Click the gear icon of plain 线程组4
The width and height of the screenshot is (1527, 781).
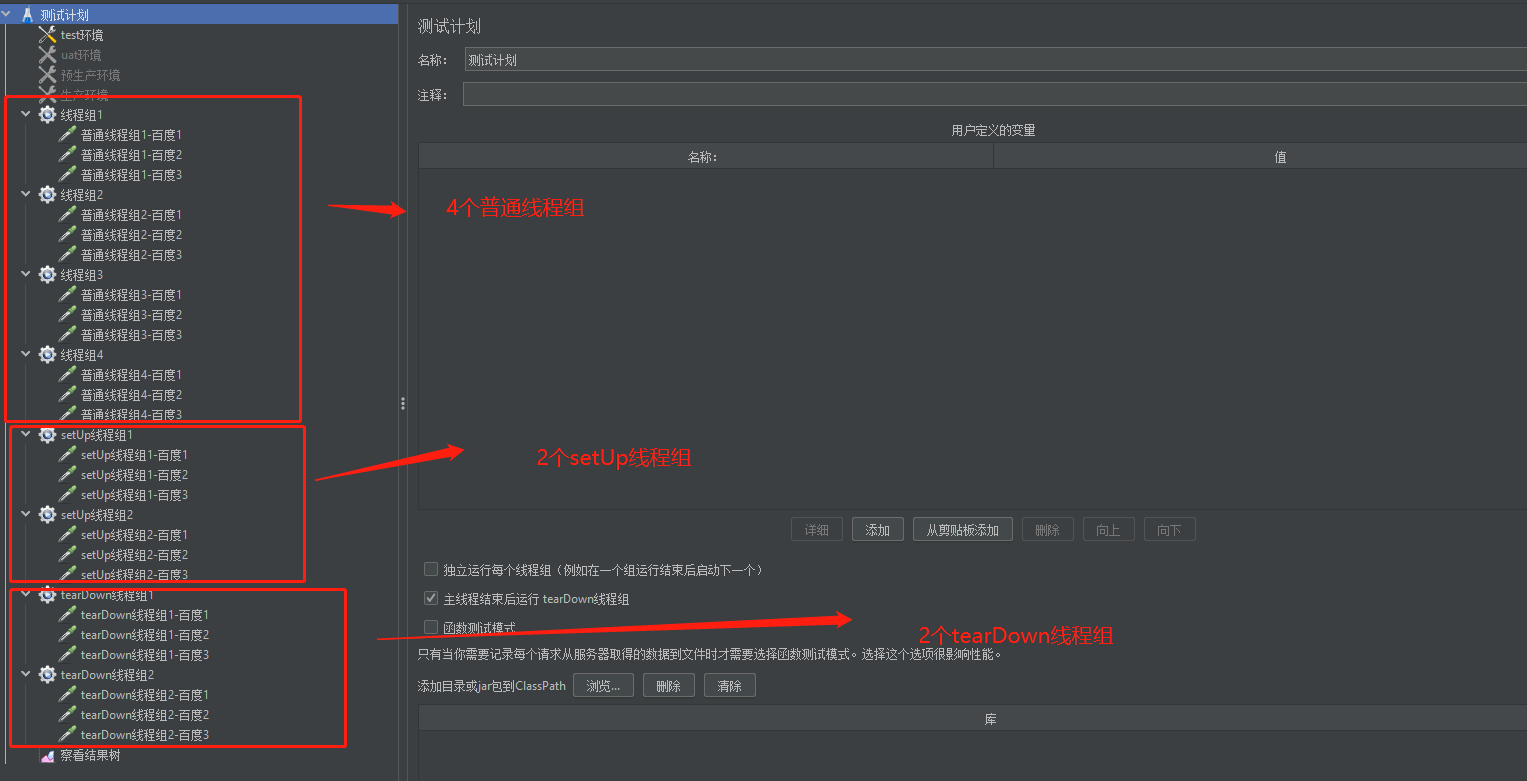(47, 355)
